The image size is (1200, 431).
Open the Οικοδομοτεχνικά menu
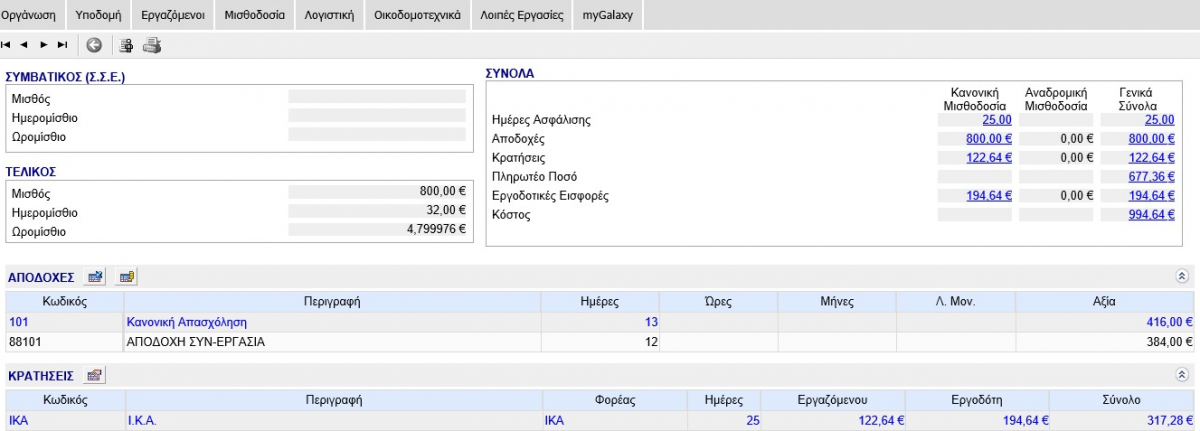click(x=416, y=16)
